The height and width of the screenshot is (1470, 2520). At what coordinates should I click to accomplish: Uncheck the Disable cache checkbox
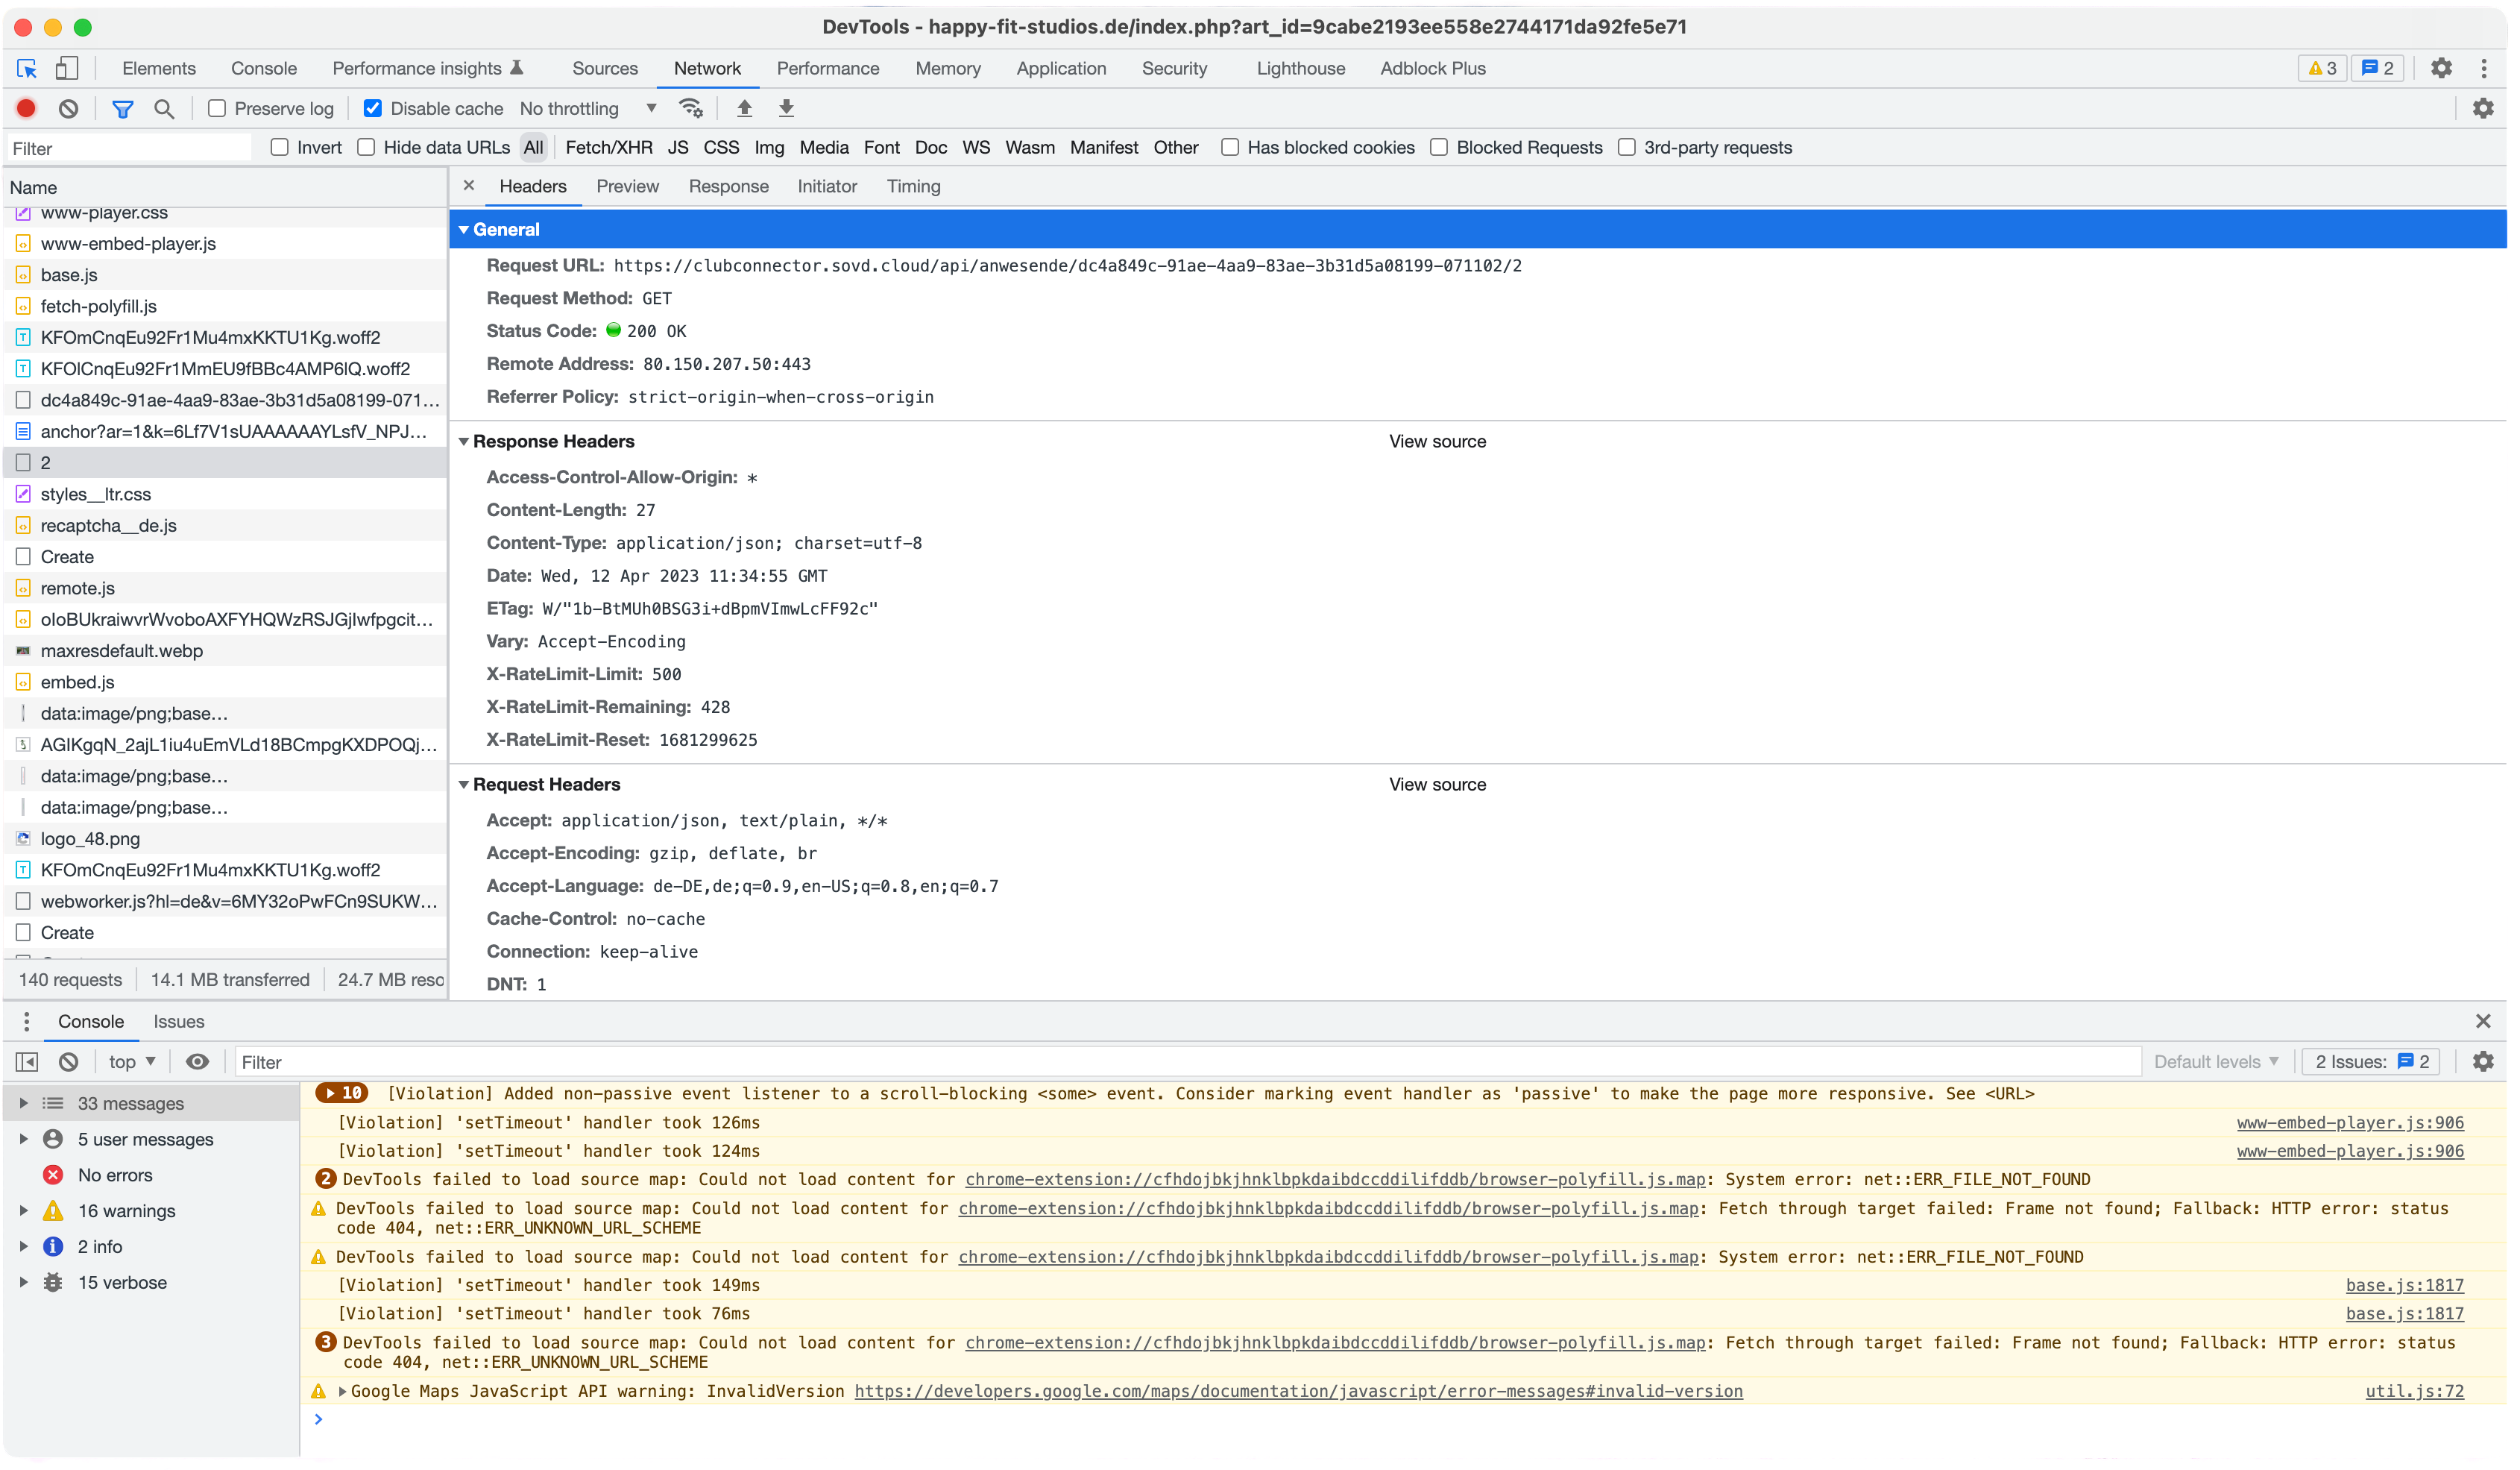click(373, 108)
